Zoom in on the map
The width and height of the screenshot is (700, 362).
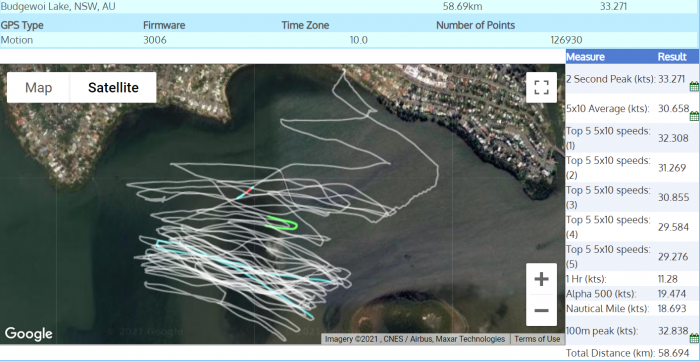pos(541,279)
